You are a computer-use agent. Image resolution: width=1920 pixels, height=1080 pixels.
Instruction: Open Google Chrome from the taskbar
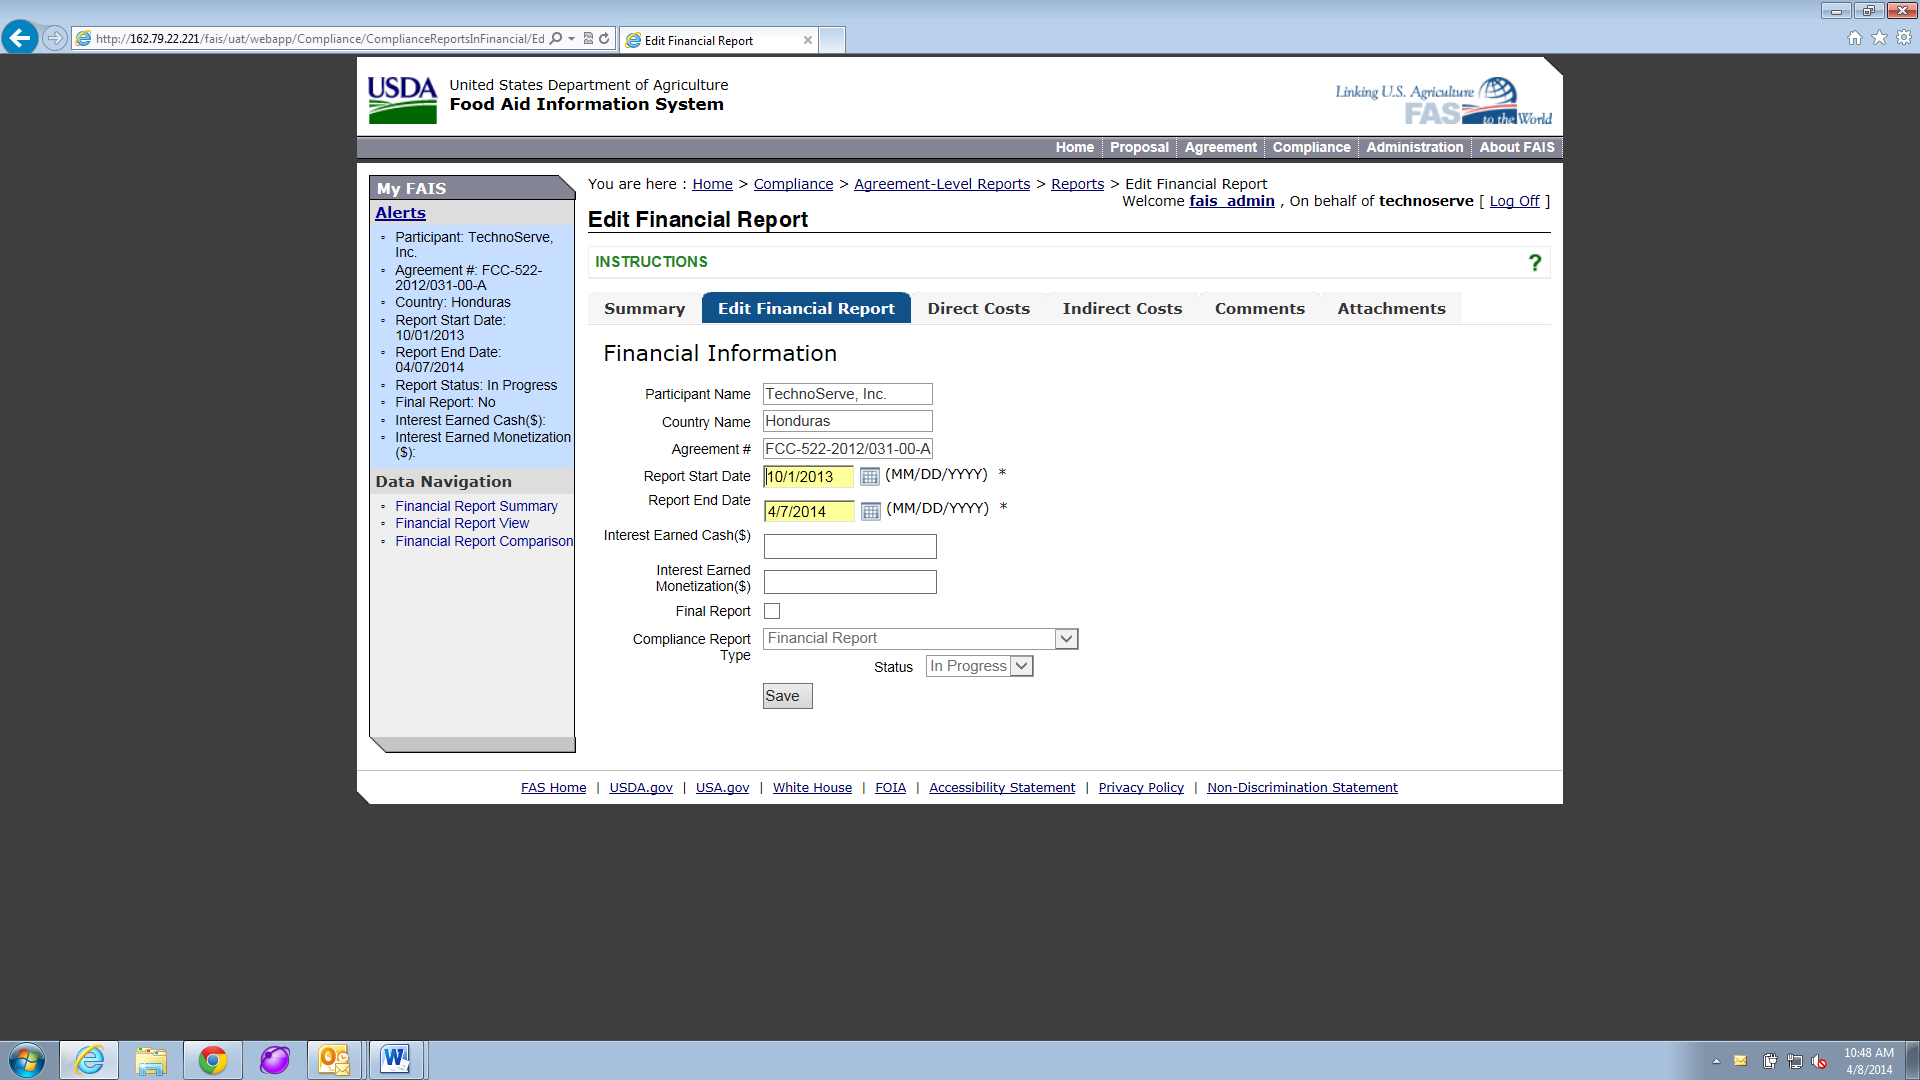coord(212,1060)
